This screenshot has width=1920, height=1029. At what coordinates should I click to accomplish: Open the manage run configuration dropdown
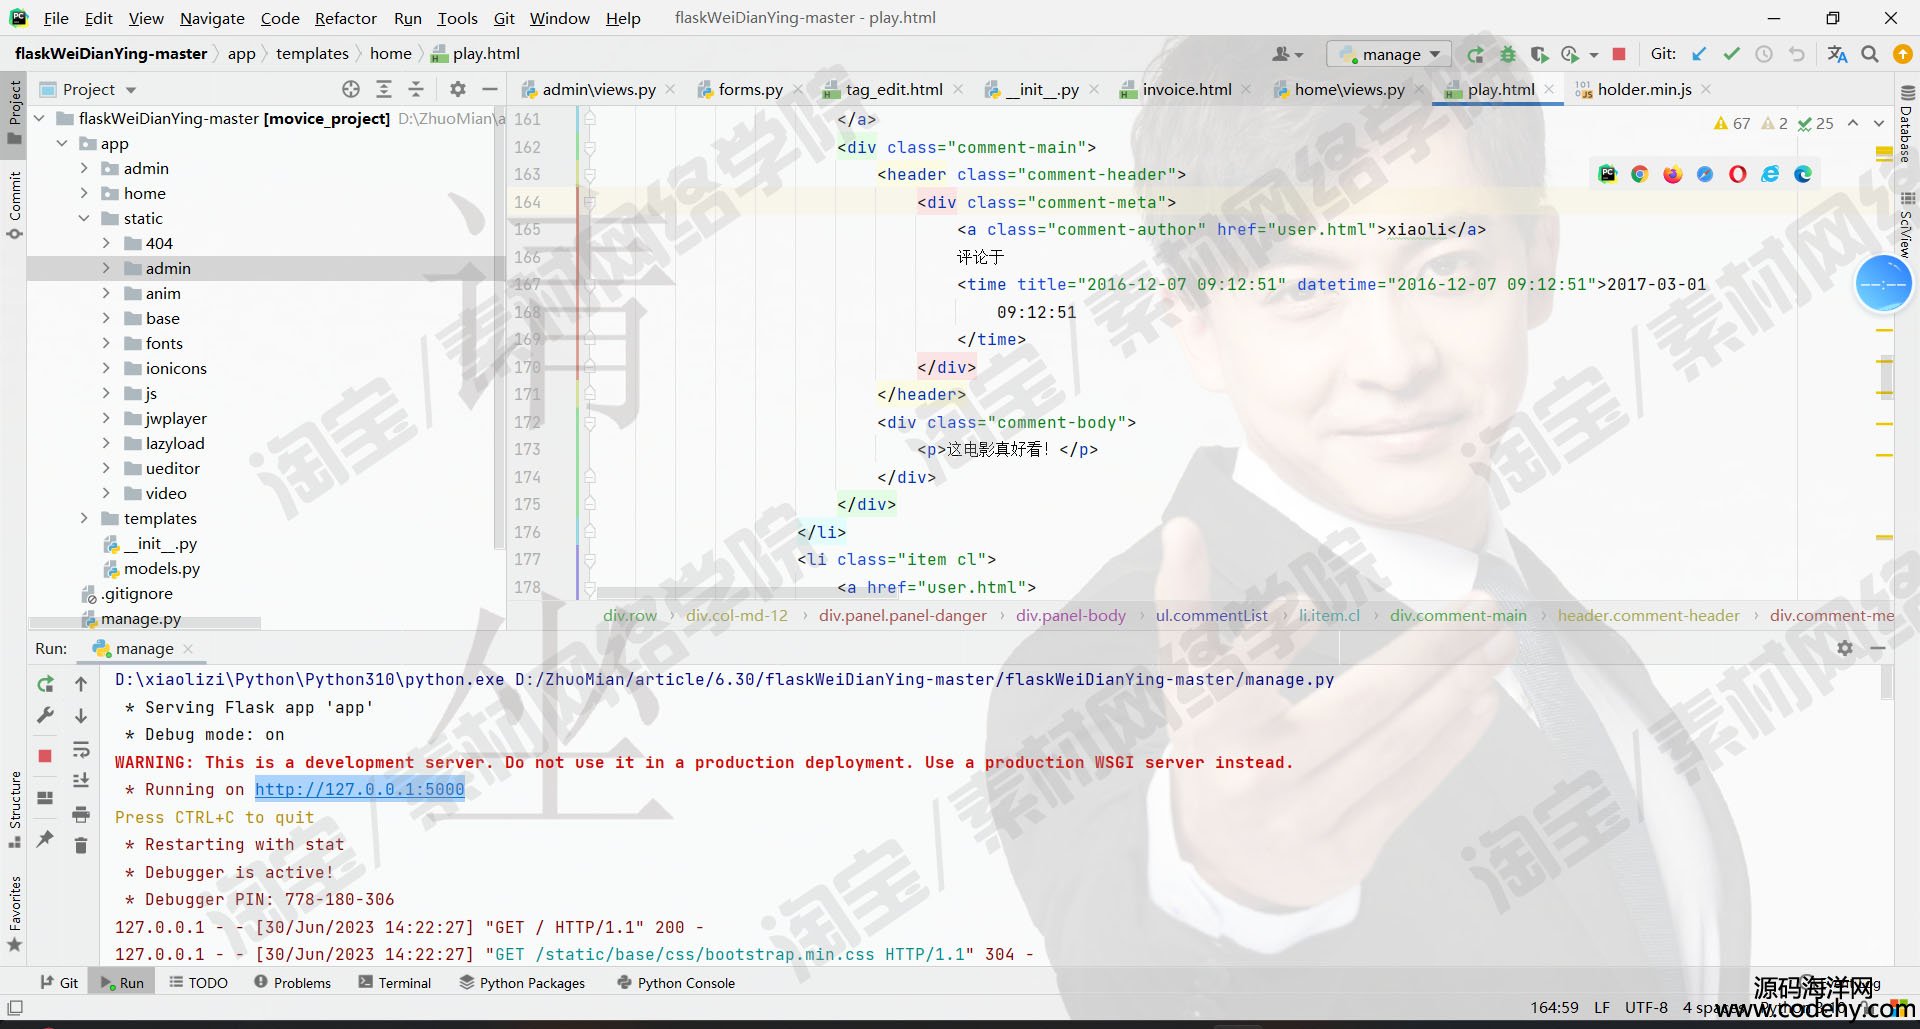click(1388, 54)
